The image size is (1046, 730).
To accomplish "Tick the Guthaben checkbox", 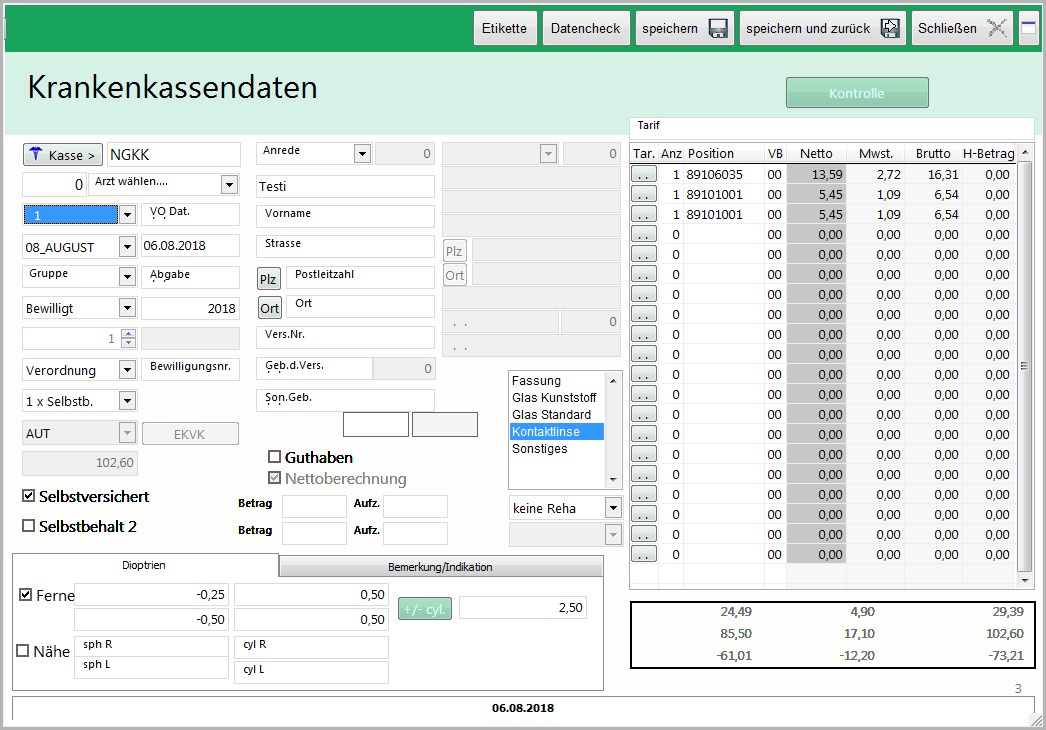I will point(275,457).
